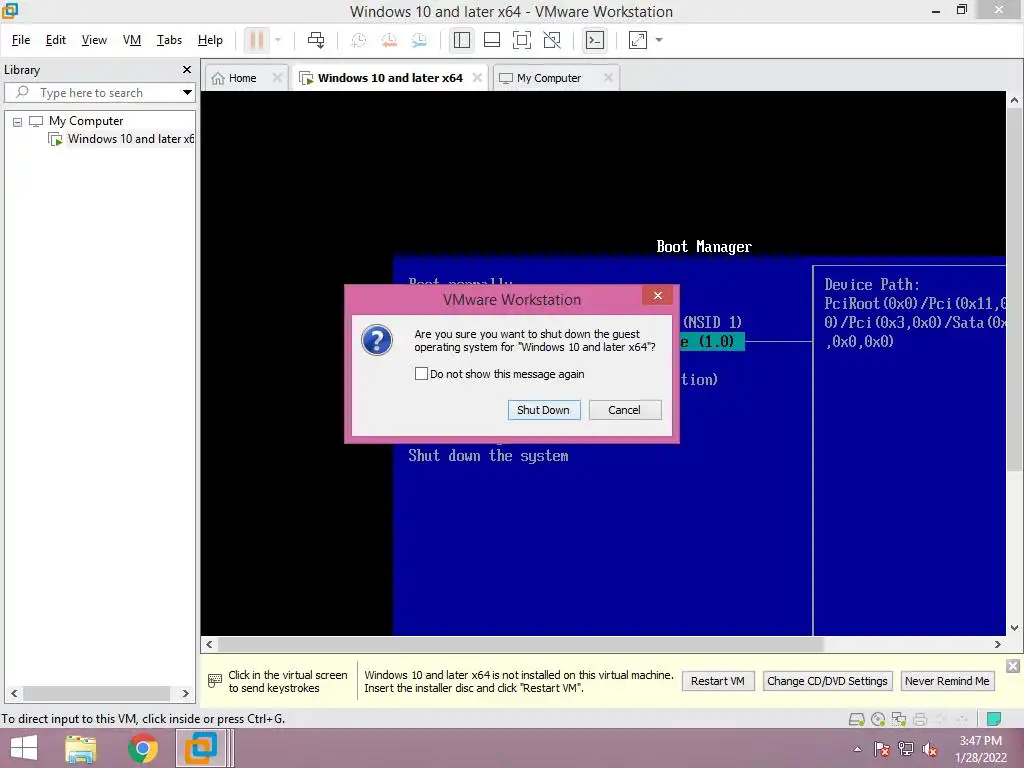1024x768 pixels.
Task: Open the snapshot manager wrench-clock icon
Action: tap(419, 40)
